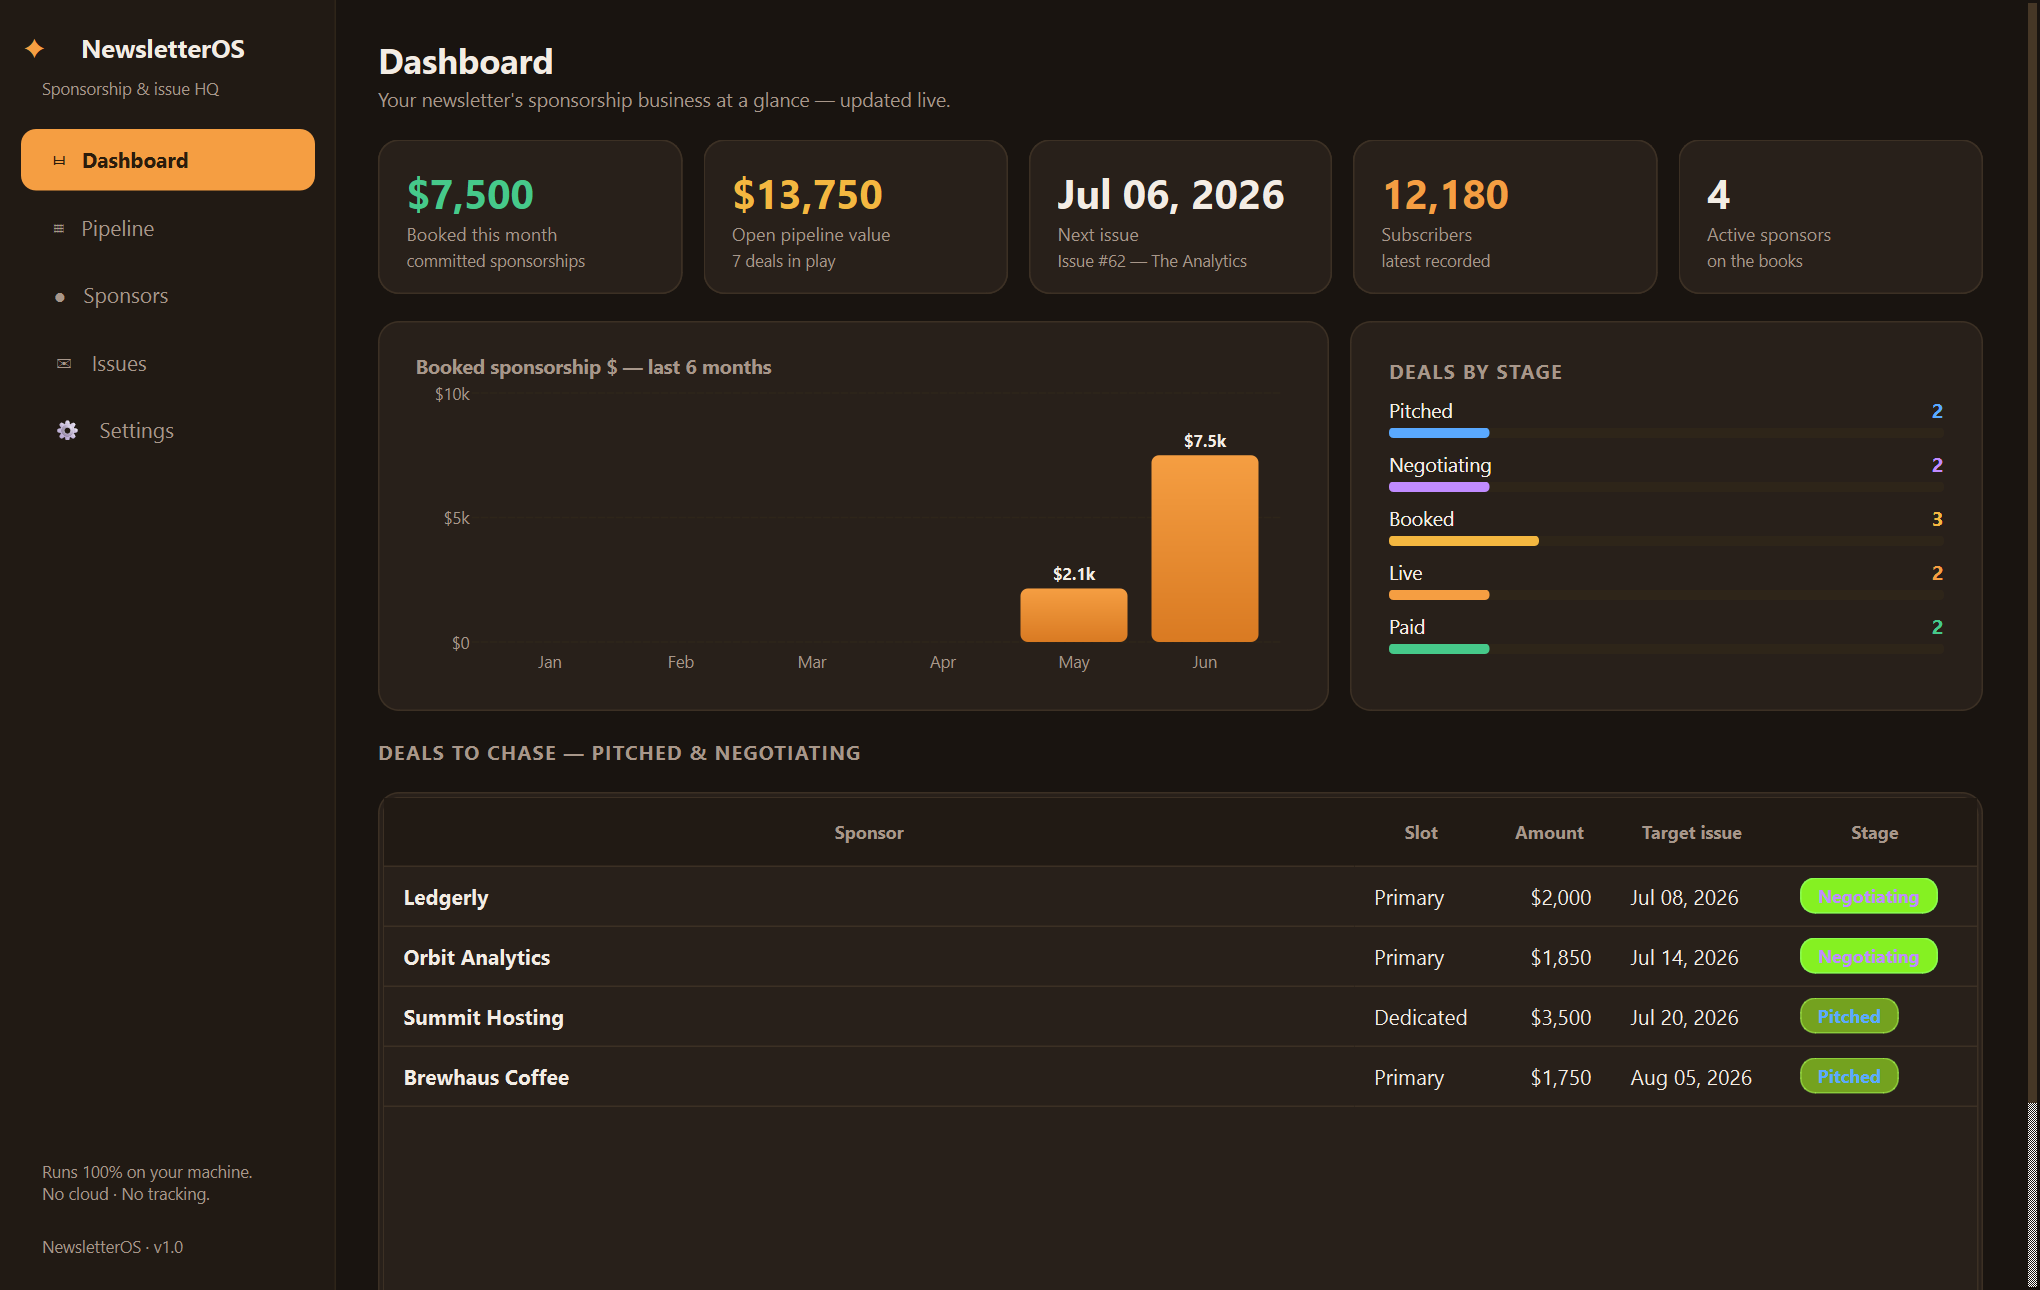Open Settings from the sidebar

[x=168, y=430]
